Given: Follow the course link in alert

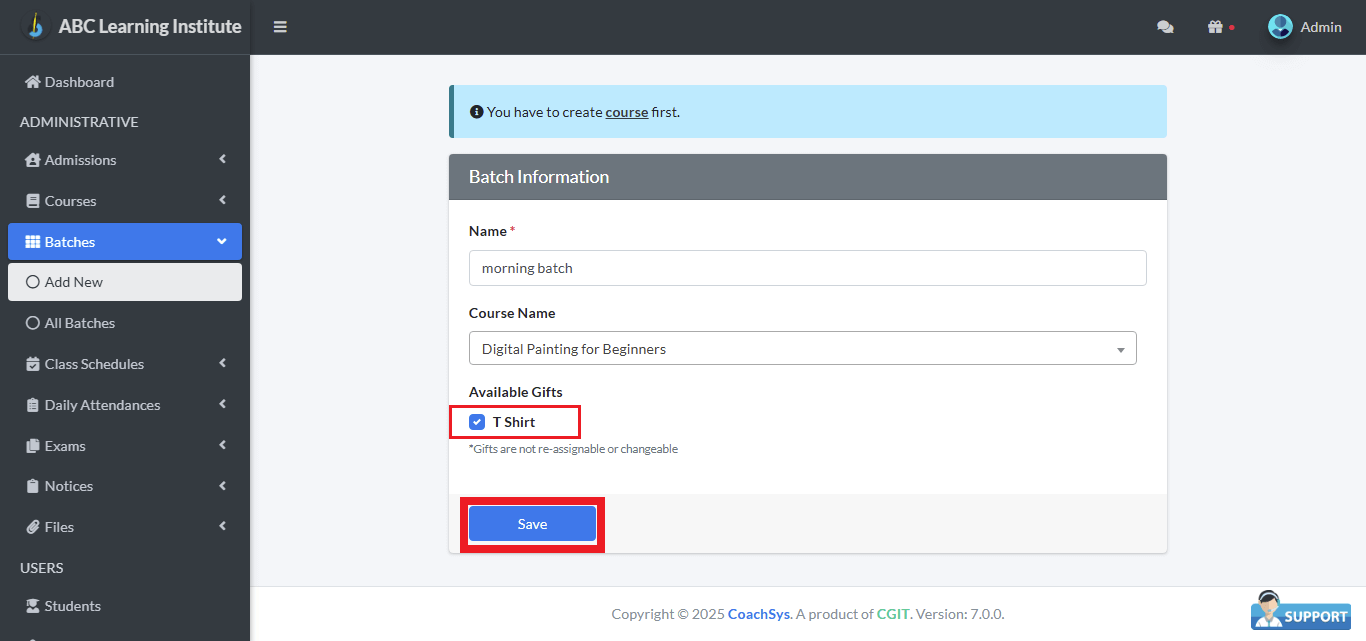Looking at the screenshot, I should [x=626, y=112].
